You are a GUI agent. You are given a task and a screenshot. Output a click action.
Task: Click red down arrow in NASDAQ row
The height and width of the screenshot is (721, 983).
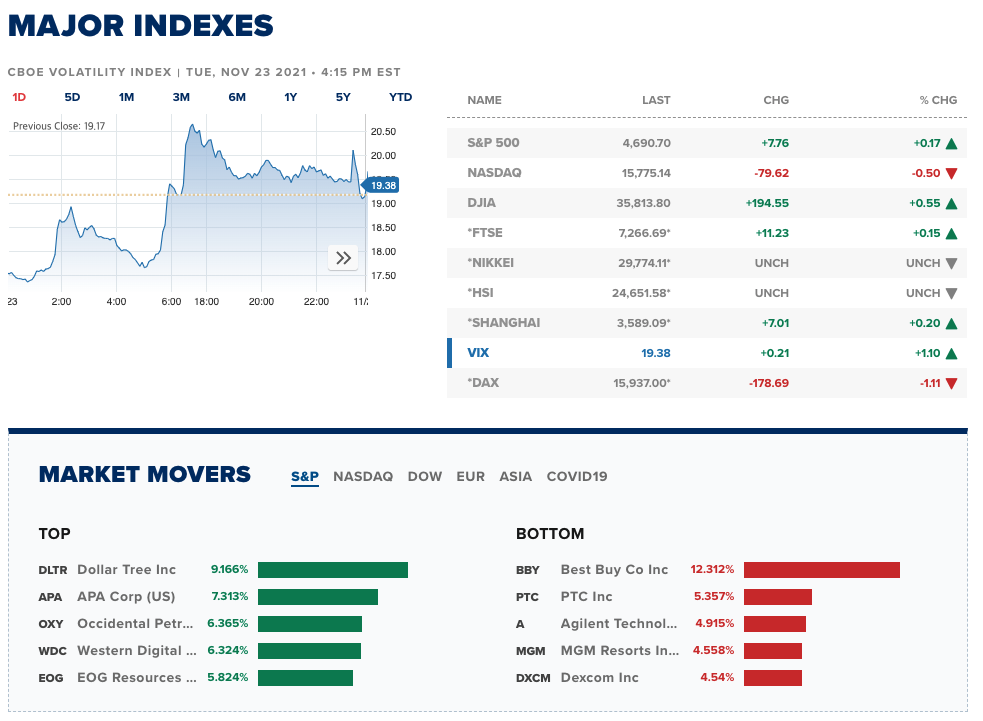(951, 174)
